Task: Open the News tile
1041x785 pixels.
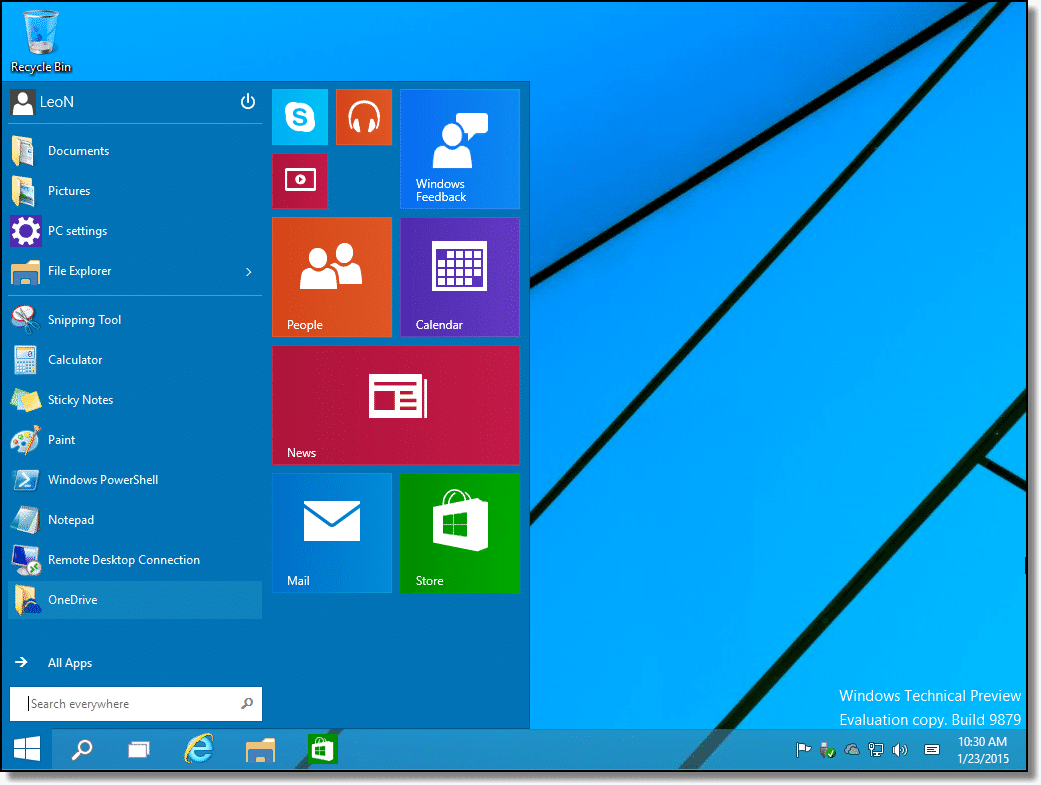Action: tap(395, 405)
